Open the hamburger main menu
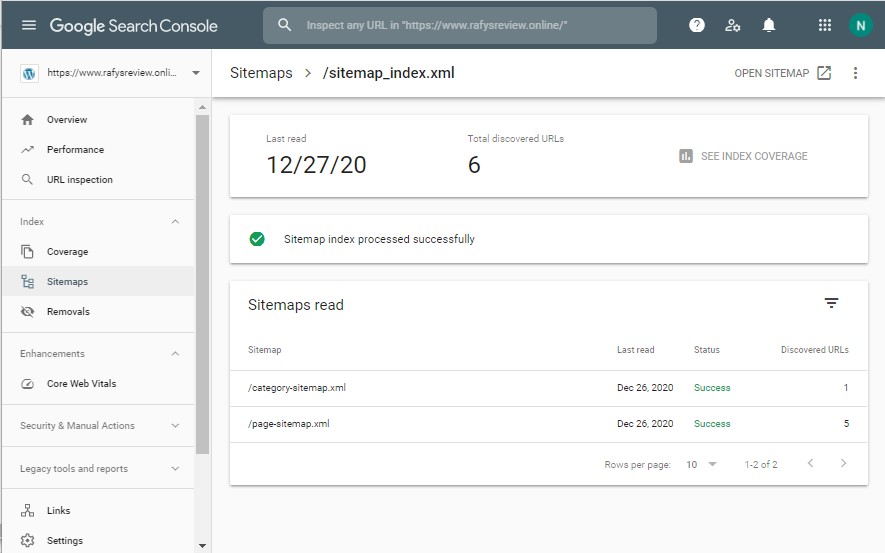885x553 pixels. (x=28, y=25)
